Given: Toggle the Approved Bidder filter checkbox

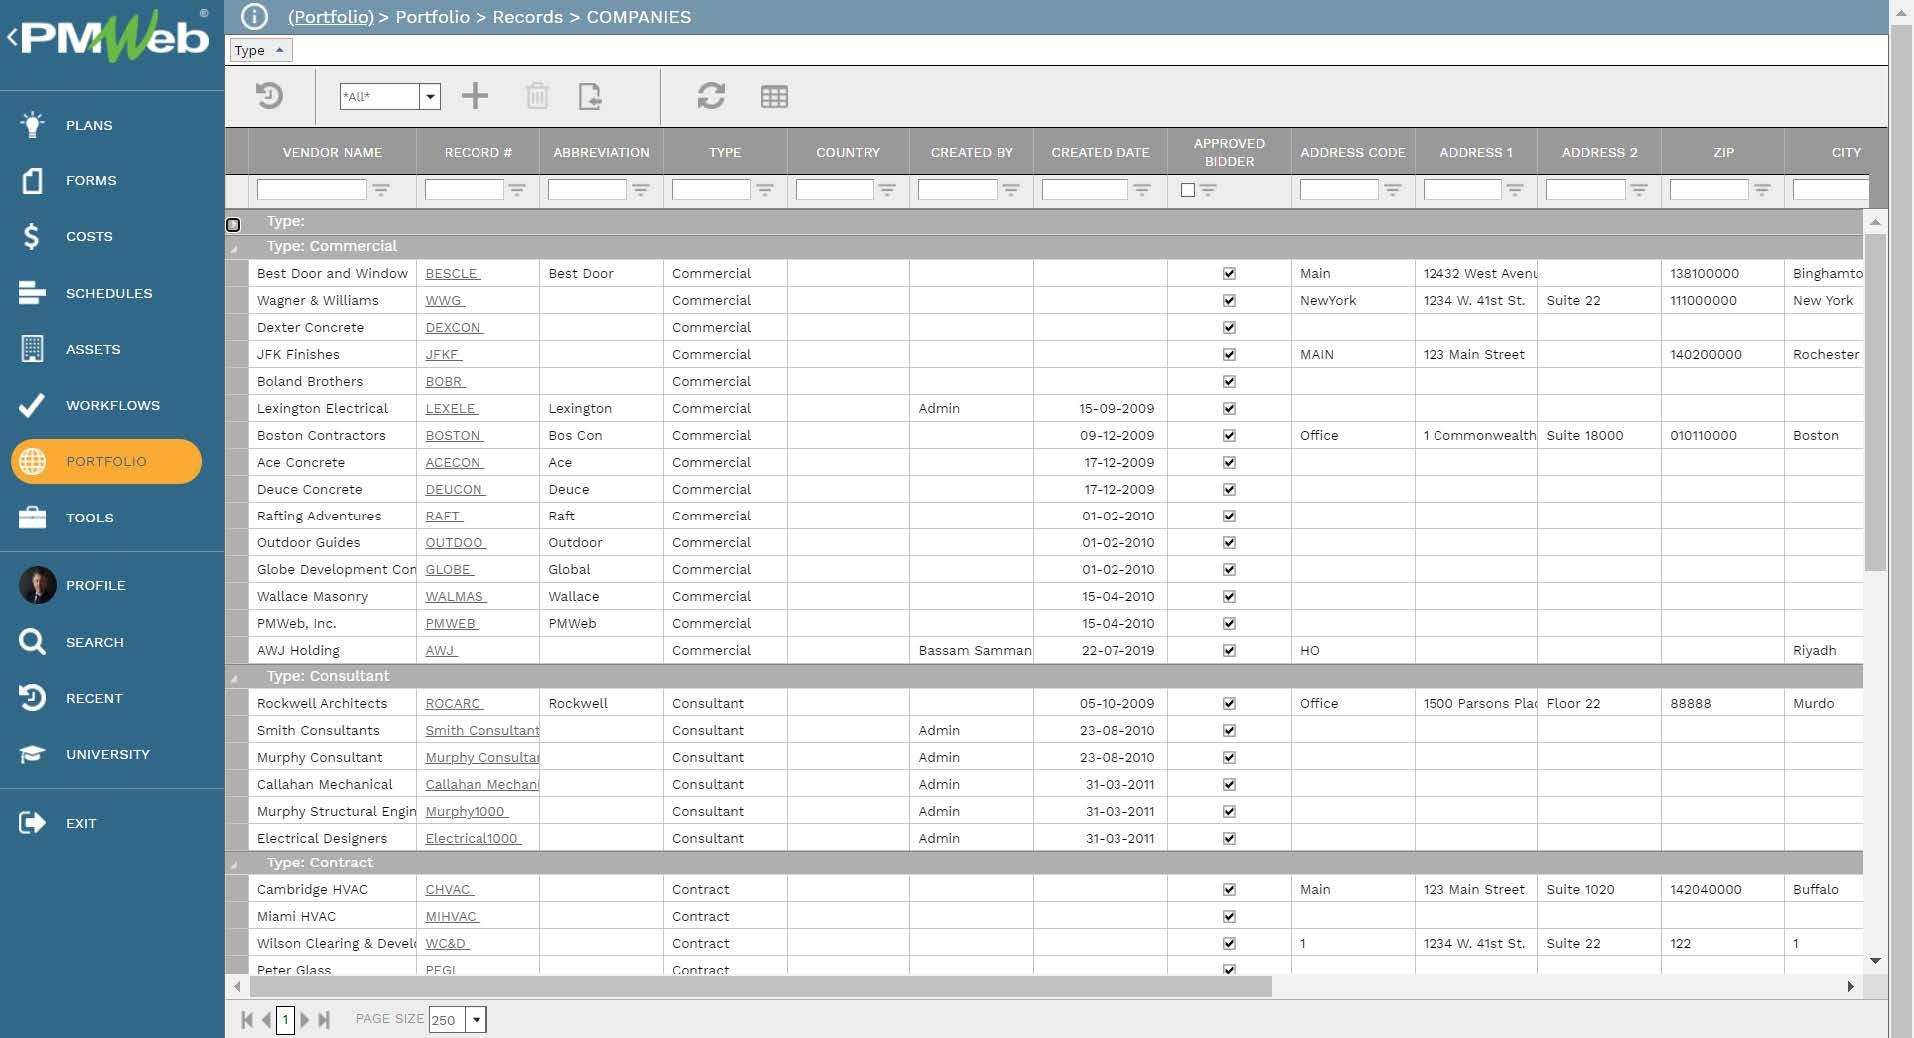Looking at the screenshot, I should click(1188, 190).
